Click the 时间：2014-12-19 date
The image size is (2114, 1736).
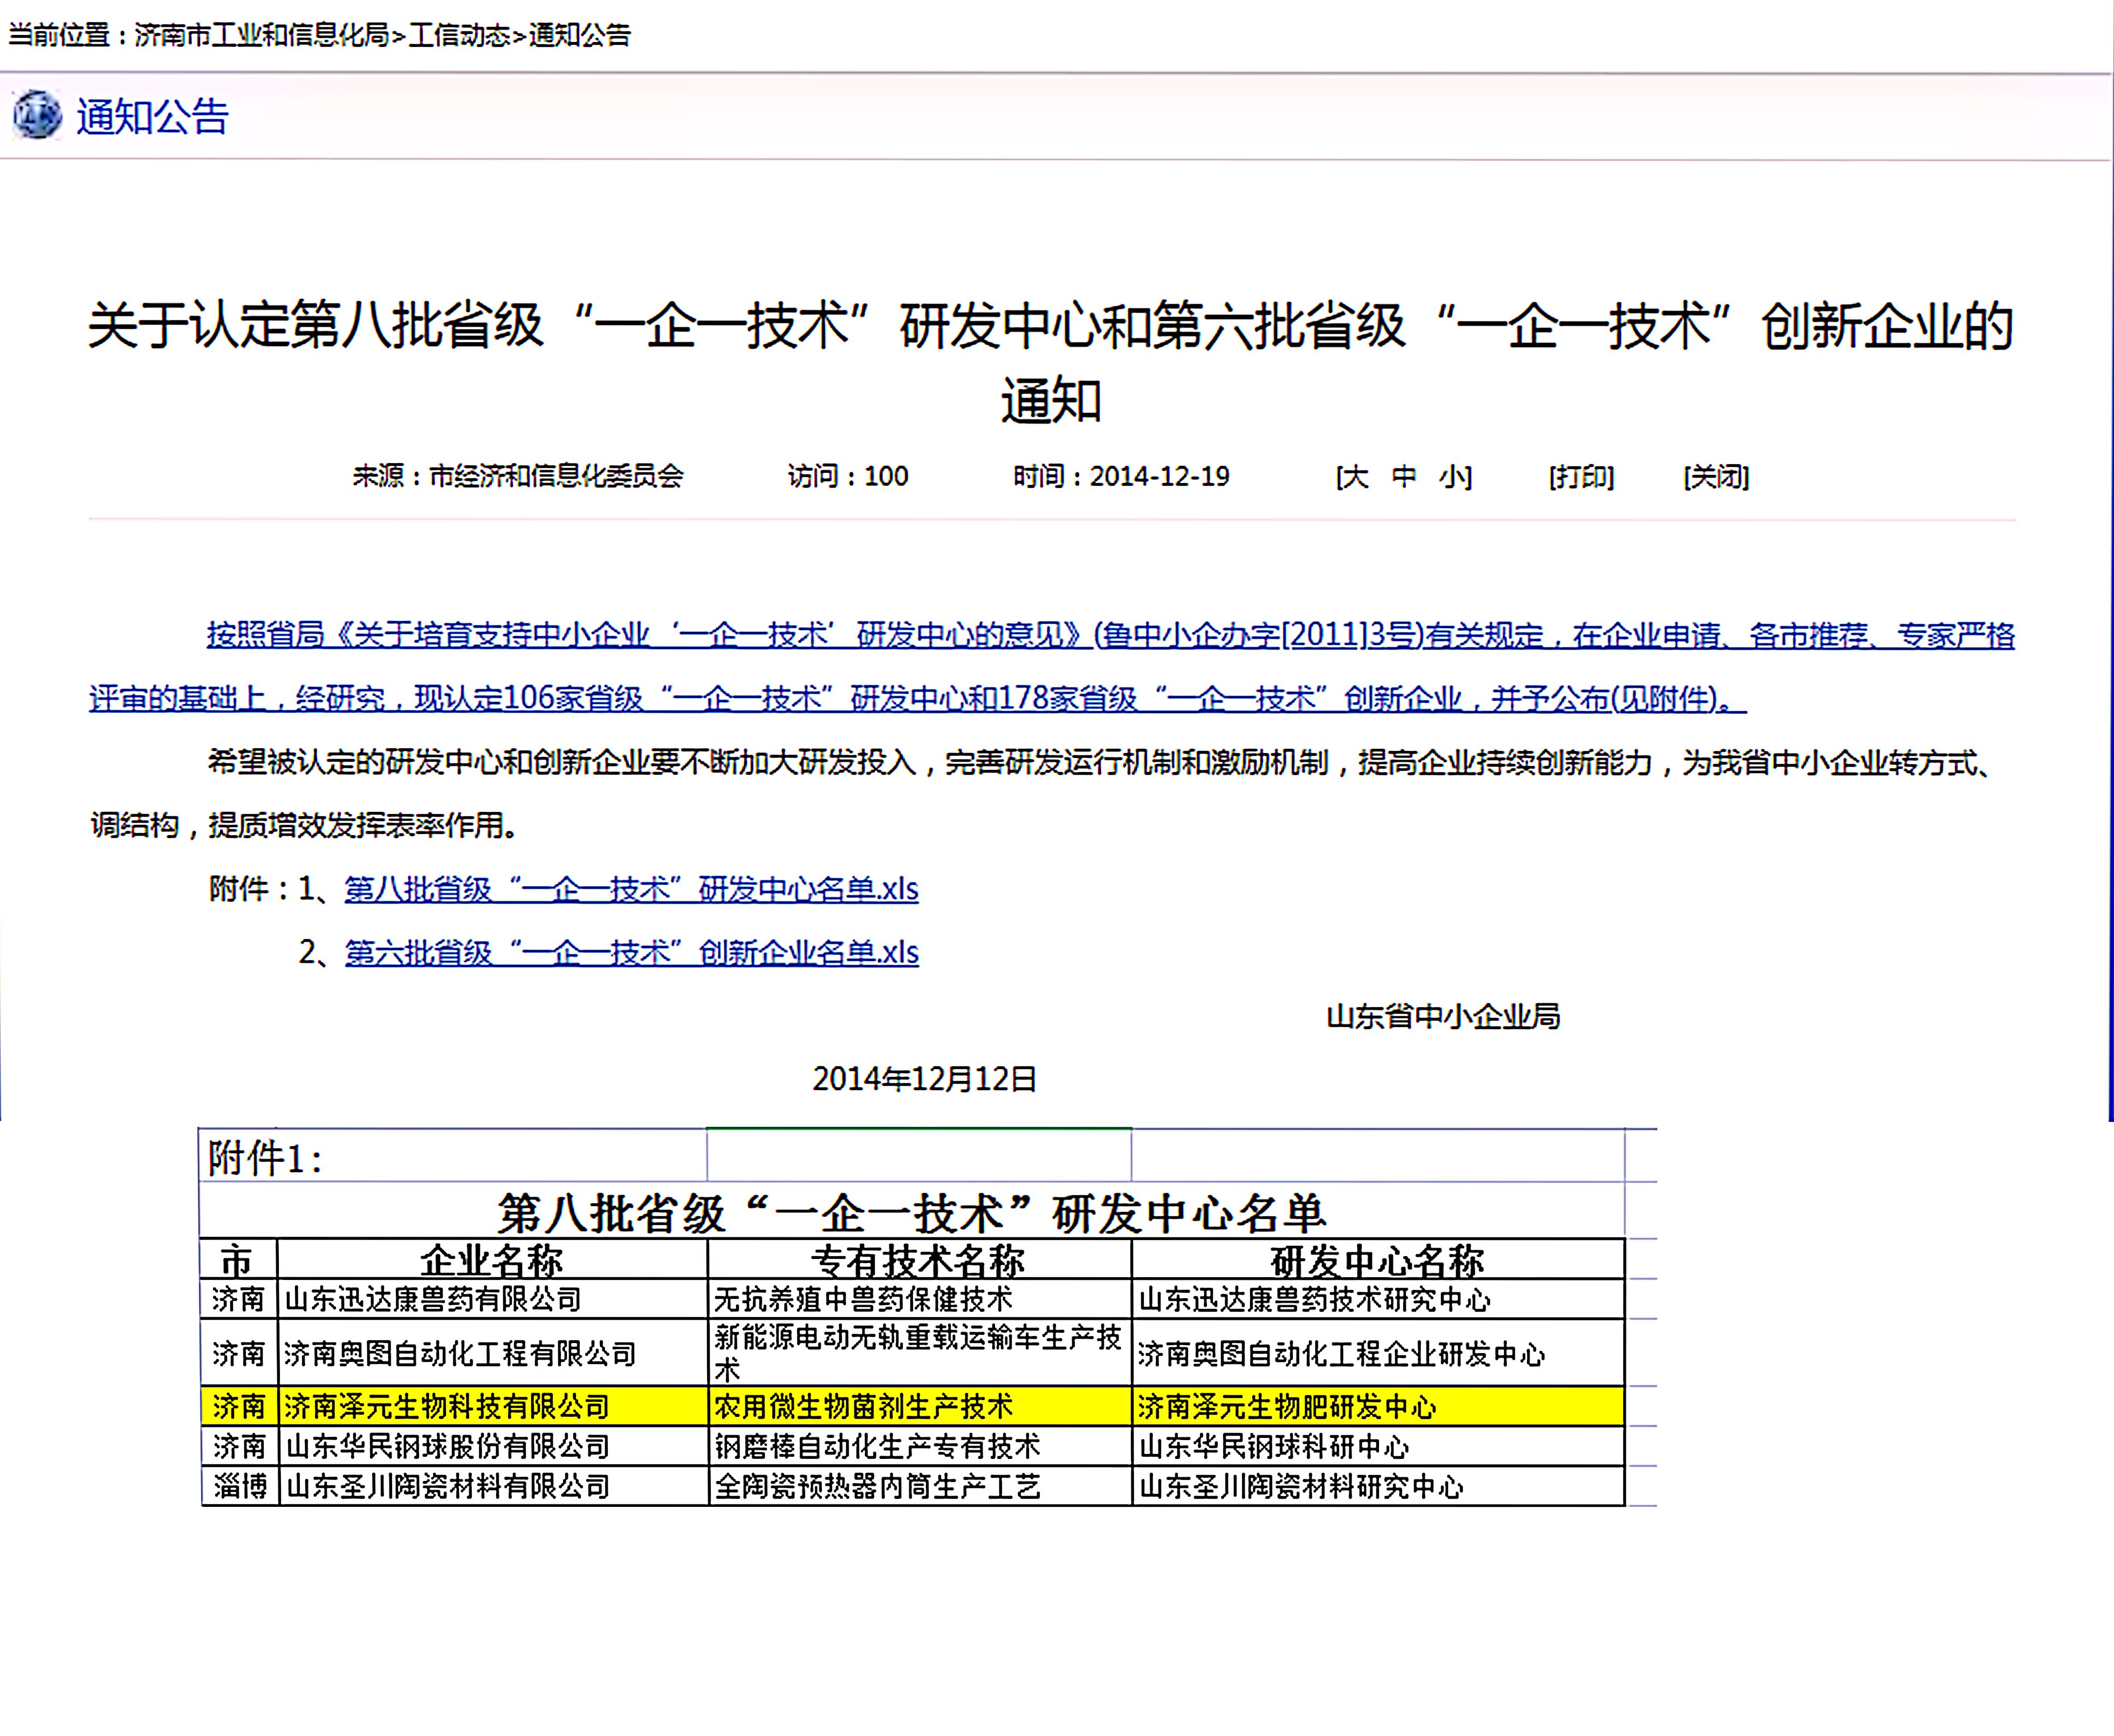pyautogui.click(x=1121, y=476)
